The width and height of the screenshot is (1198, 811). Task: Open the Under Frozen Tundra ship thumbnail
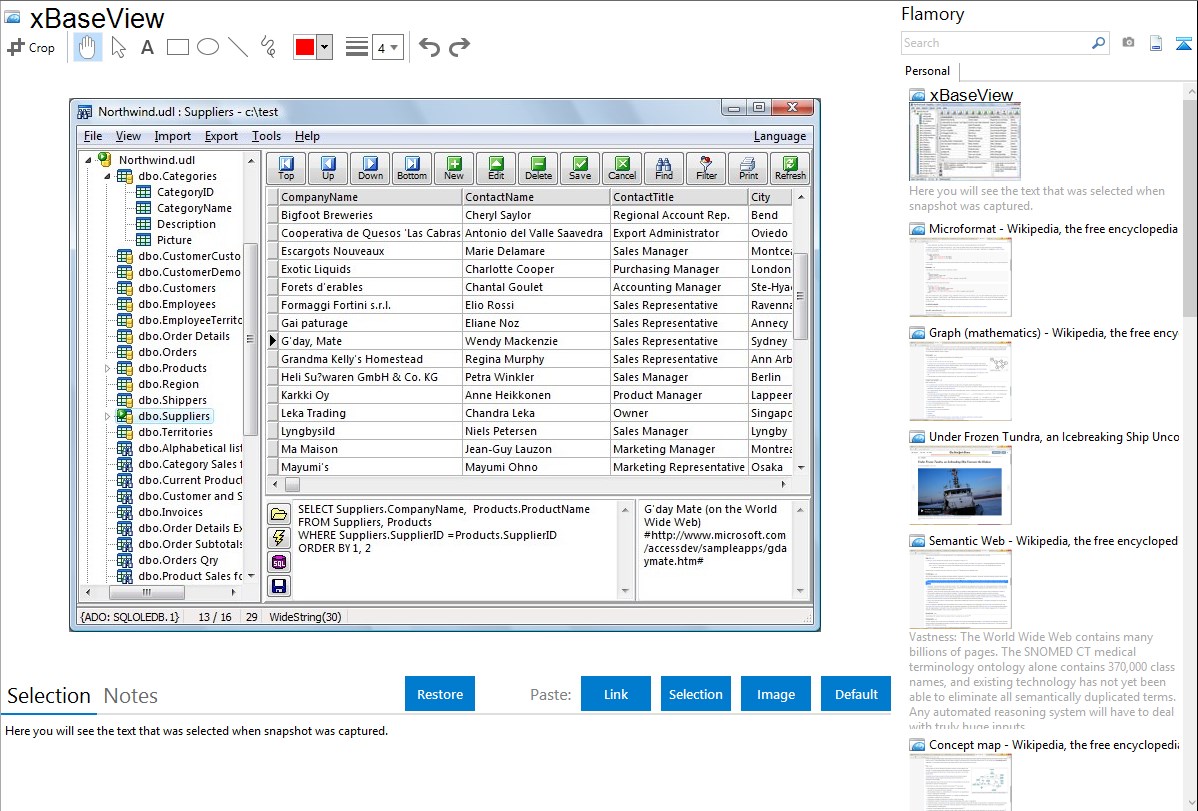pos(960,485)
